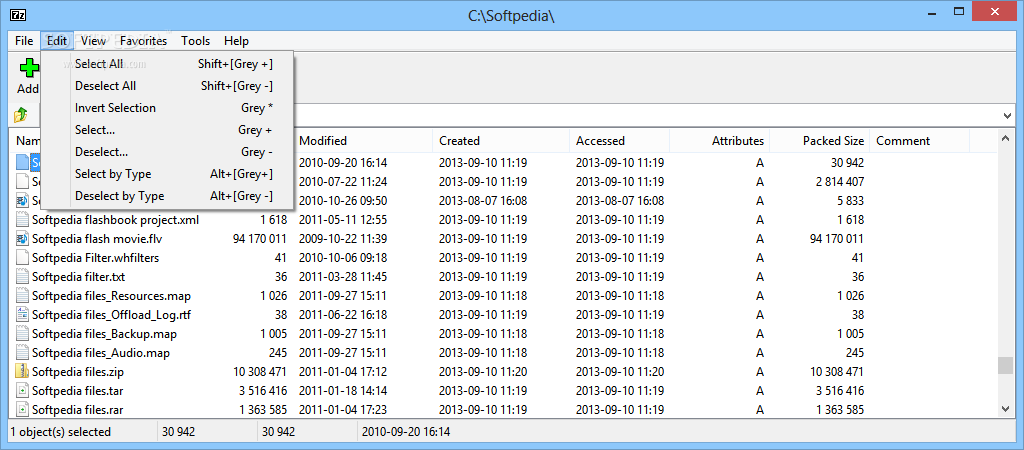Choose Deselect by Type entry
Viewport: 1024px width, 450px height.
[168, 196]
